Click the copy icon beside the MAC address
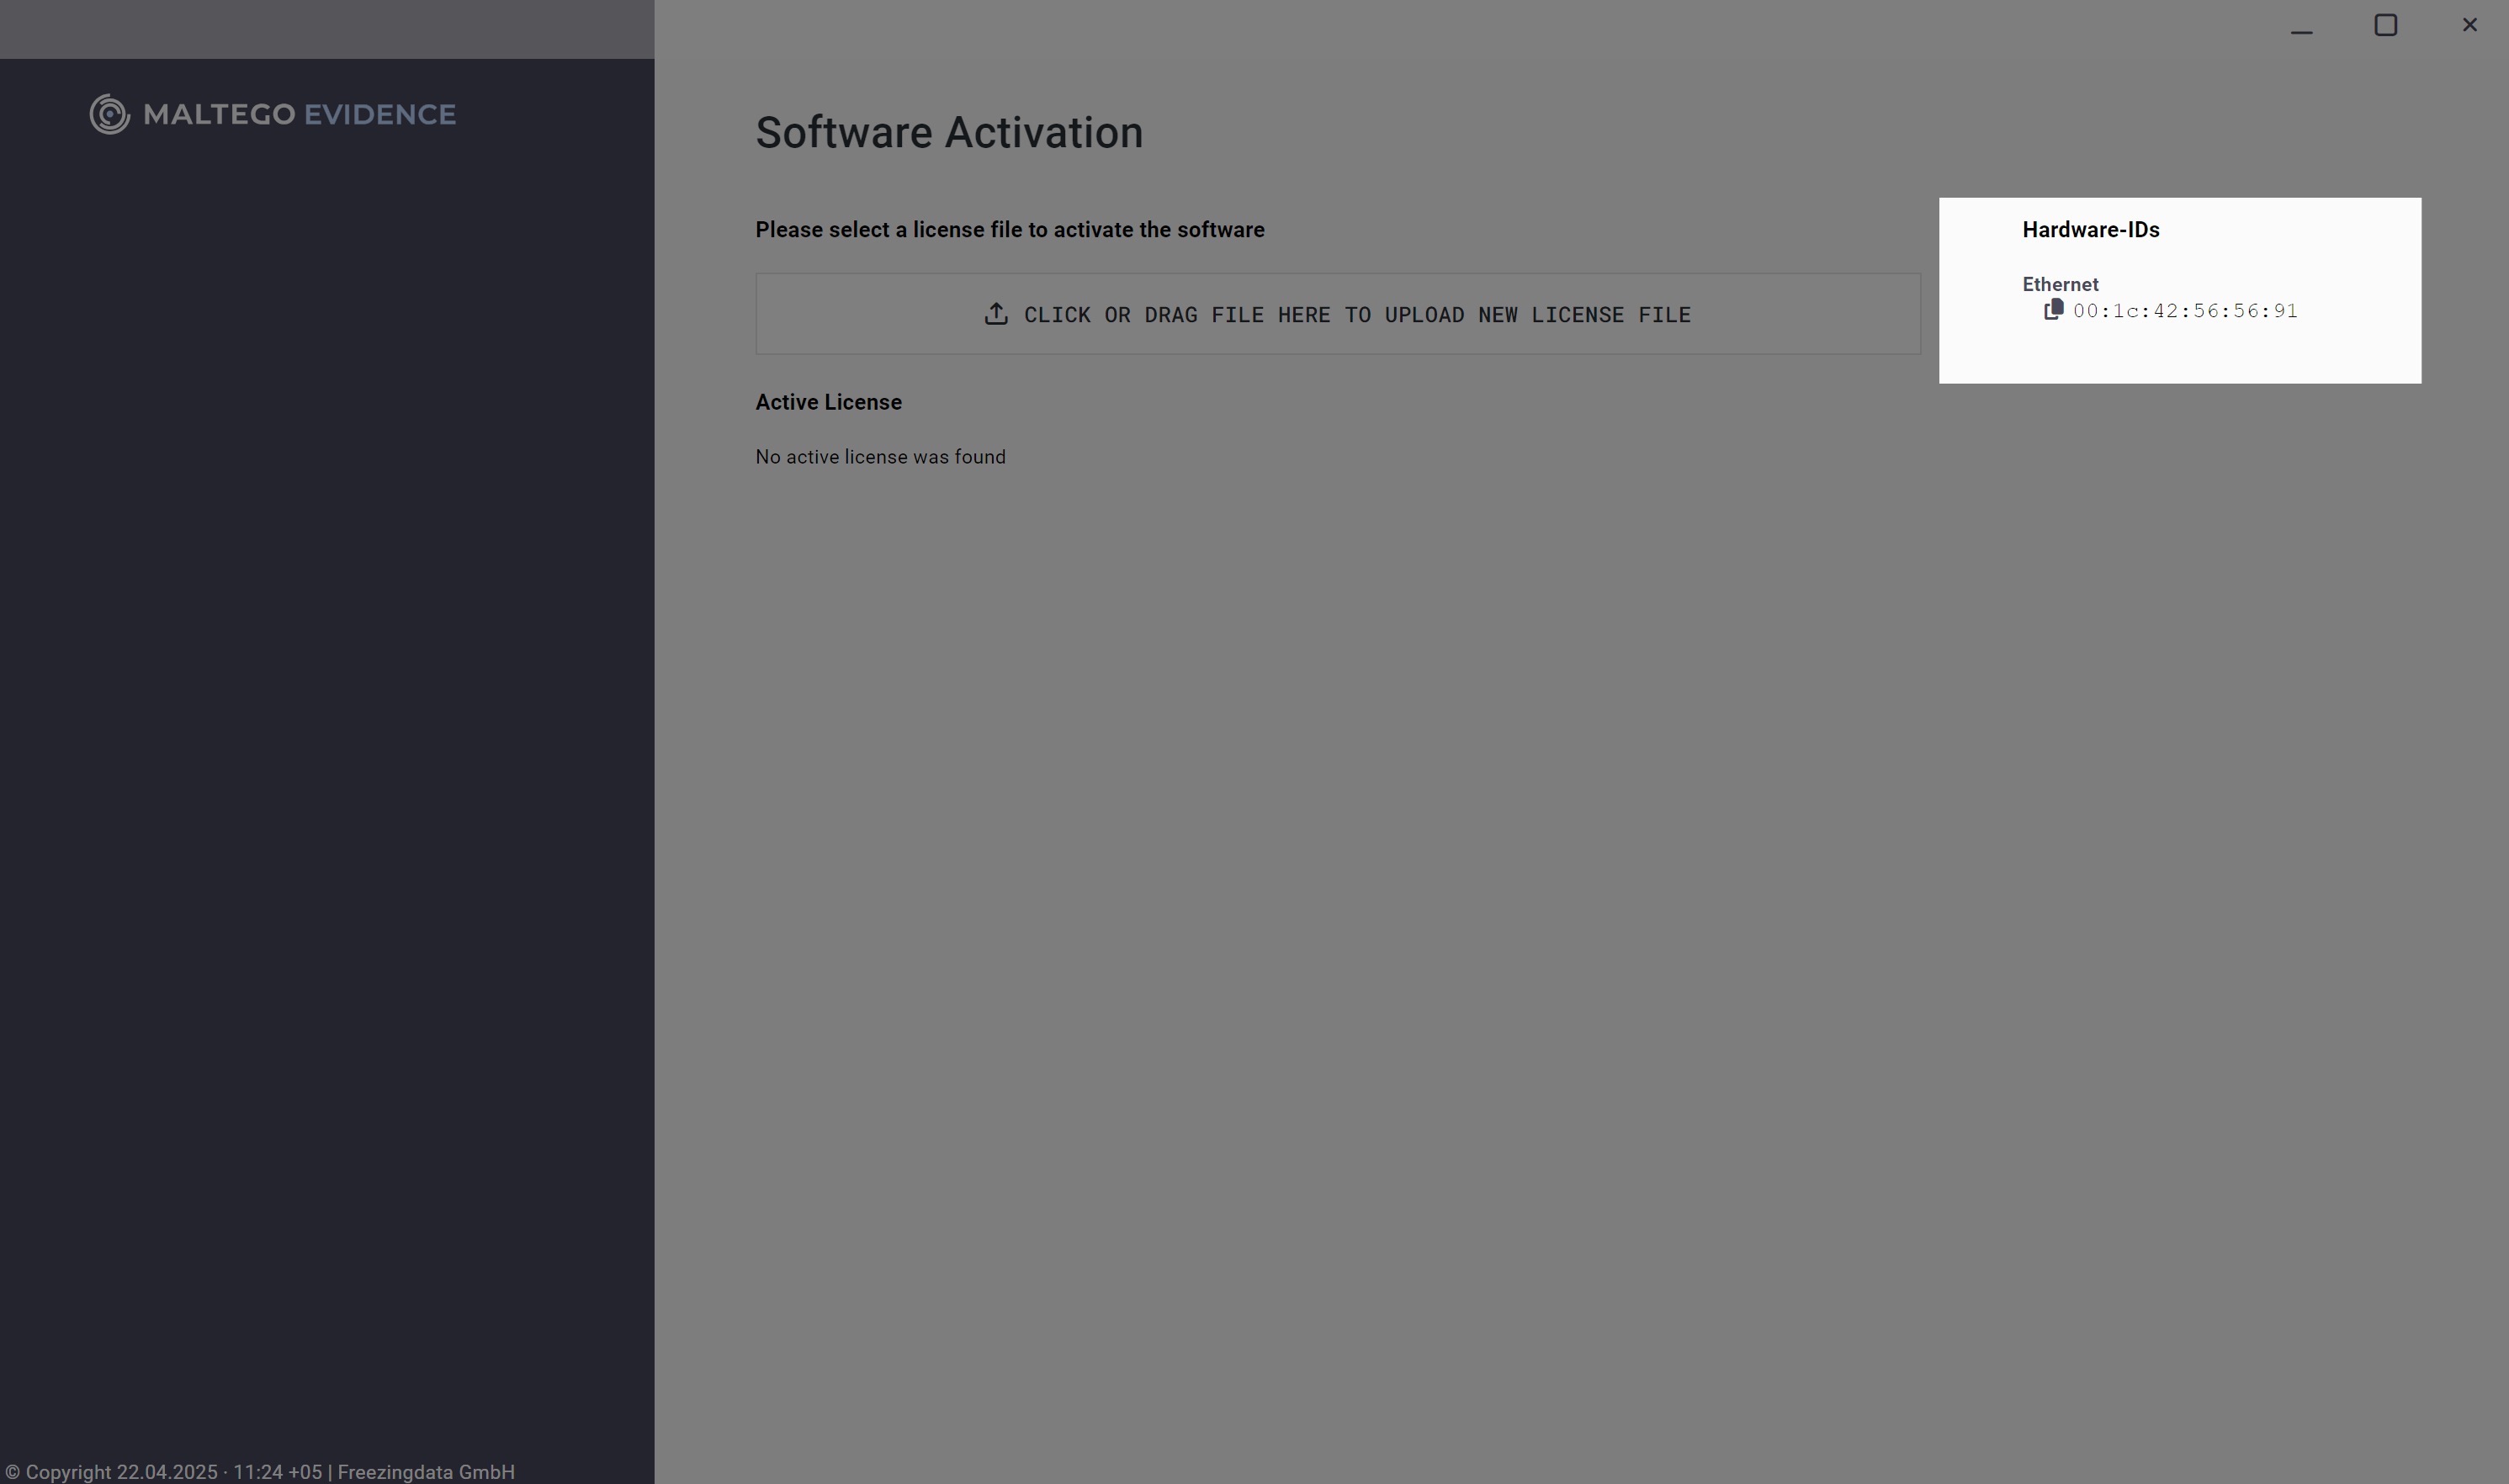The height and width of the screenshot is (1484, 2509). click(2053, 310)
